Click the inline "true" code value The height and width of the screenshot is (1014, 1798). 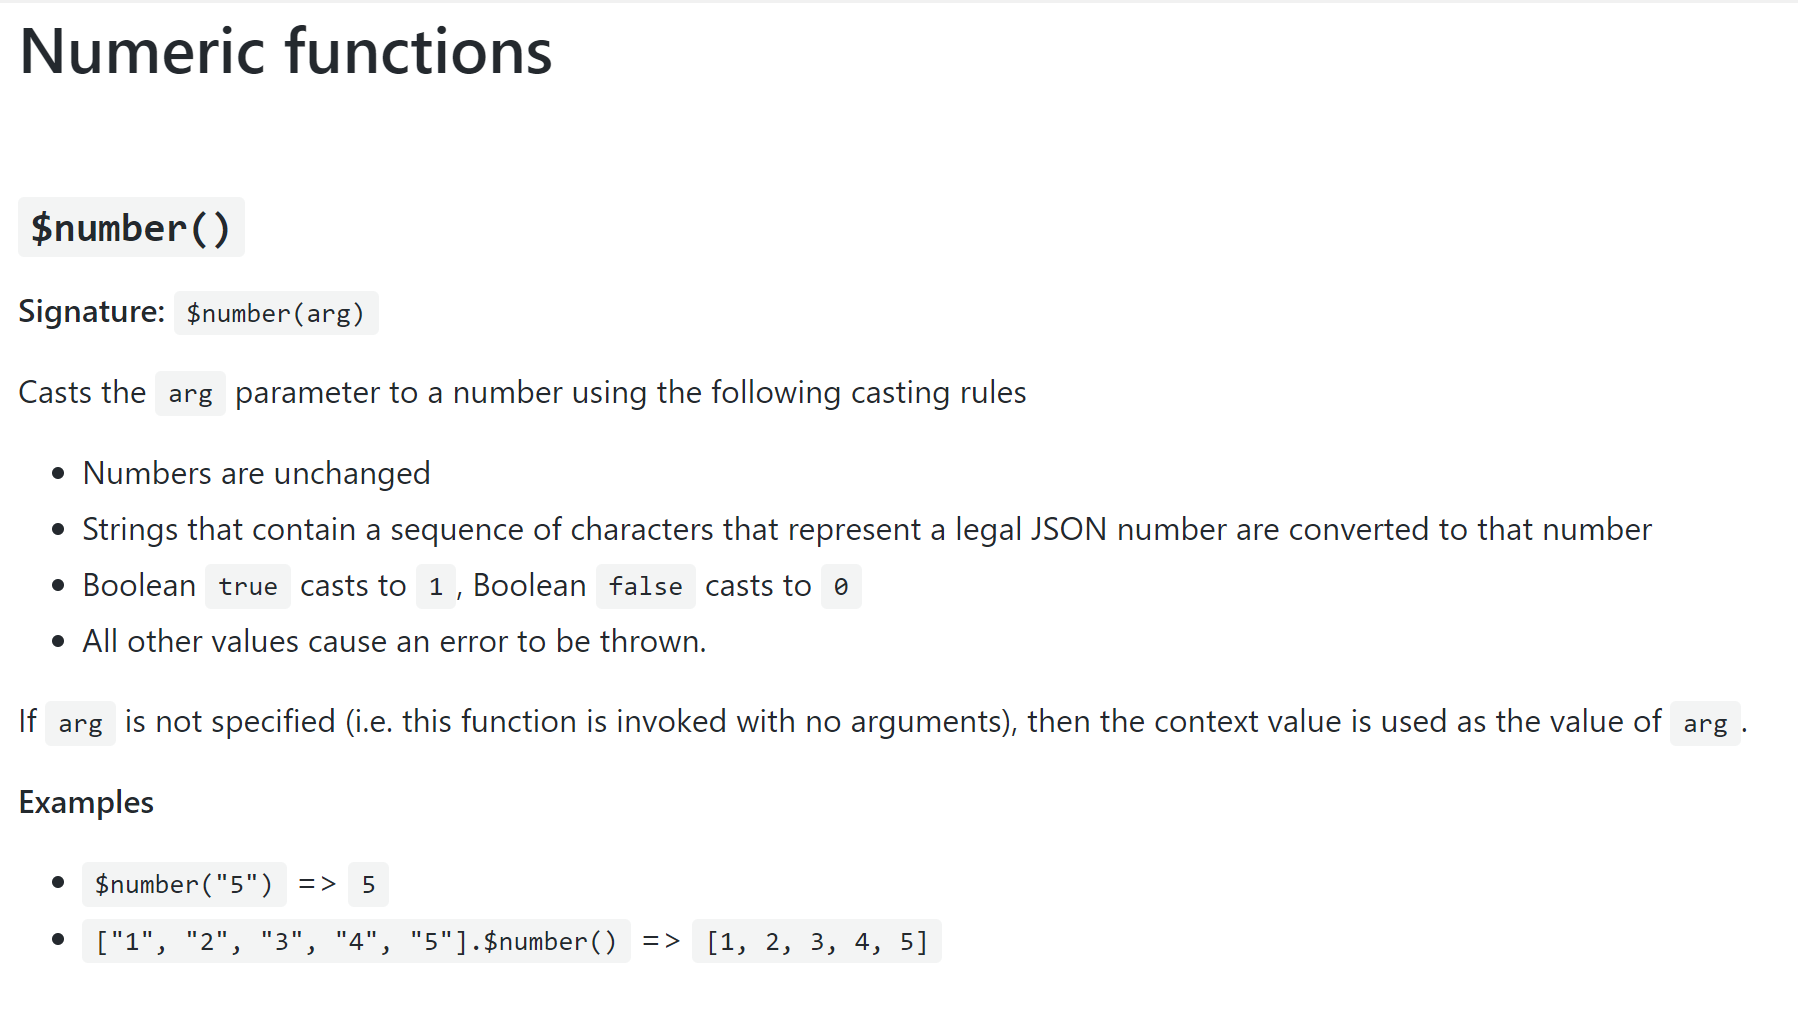pyautogui.click(x=247, y=587)
